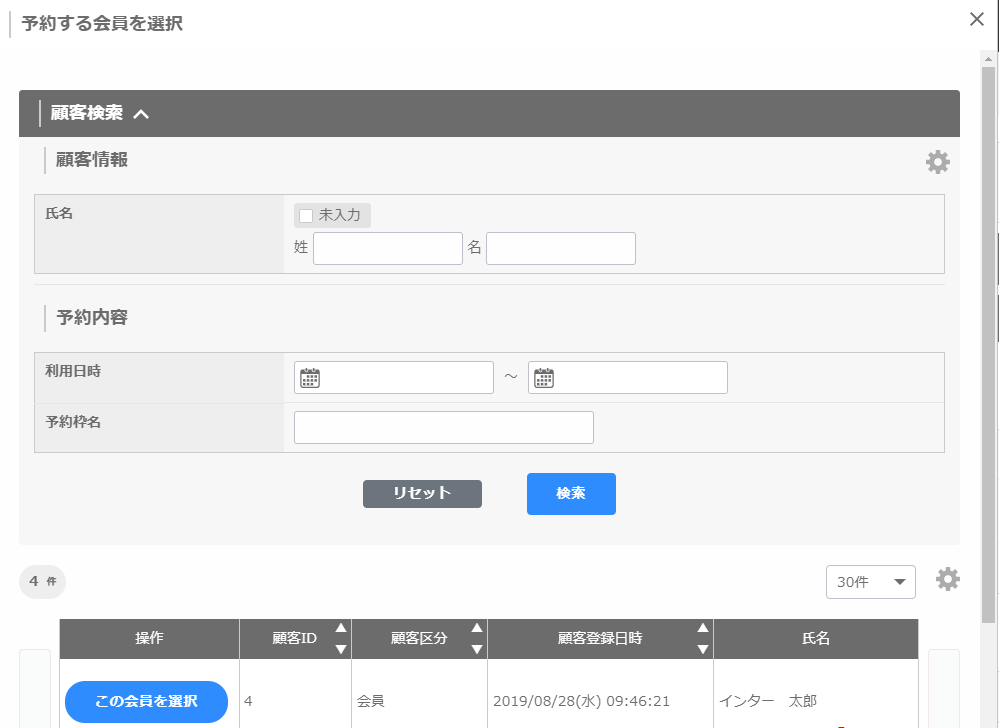Sort 顧客登録日時 column ascending

tap(703, 628)
